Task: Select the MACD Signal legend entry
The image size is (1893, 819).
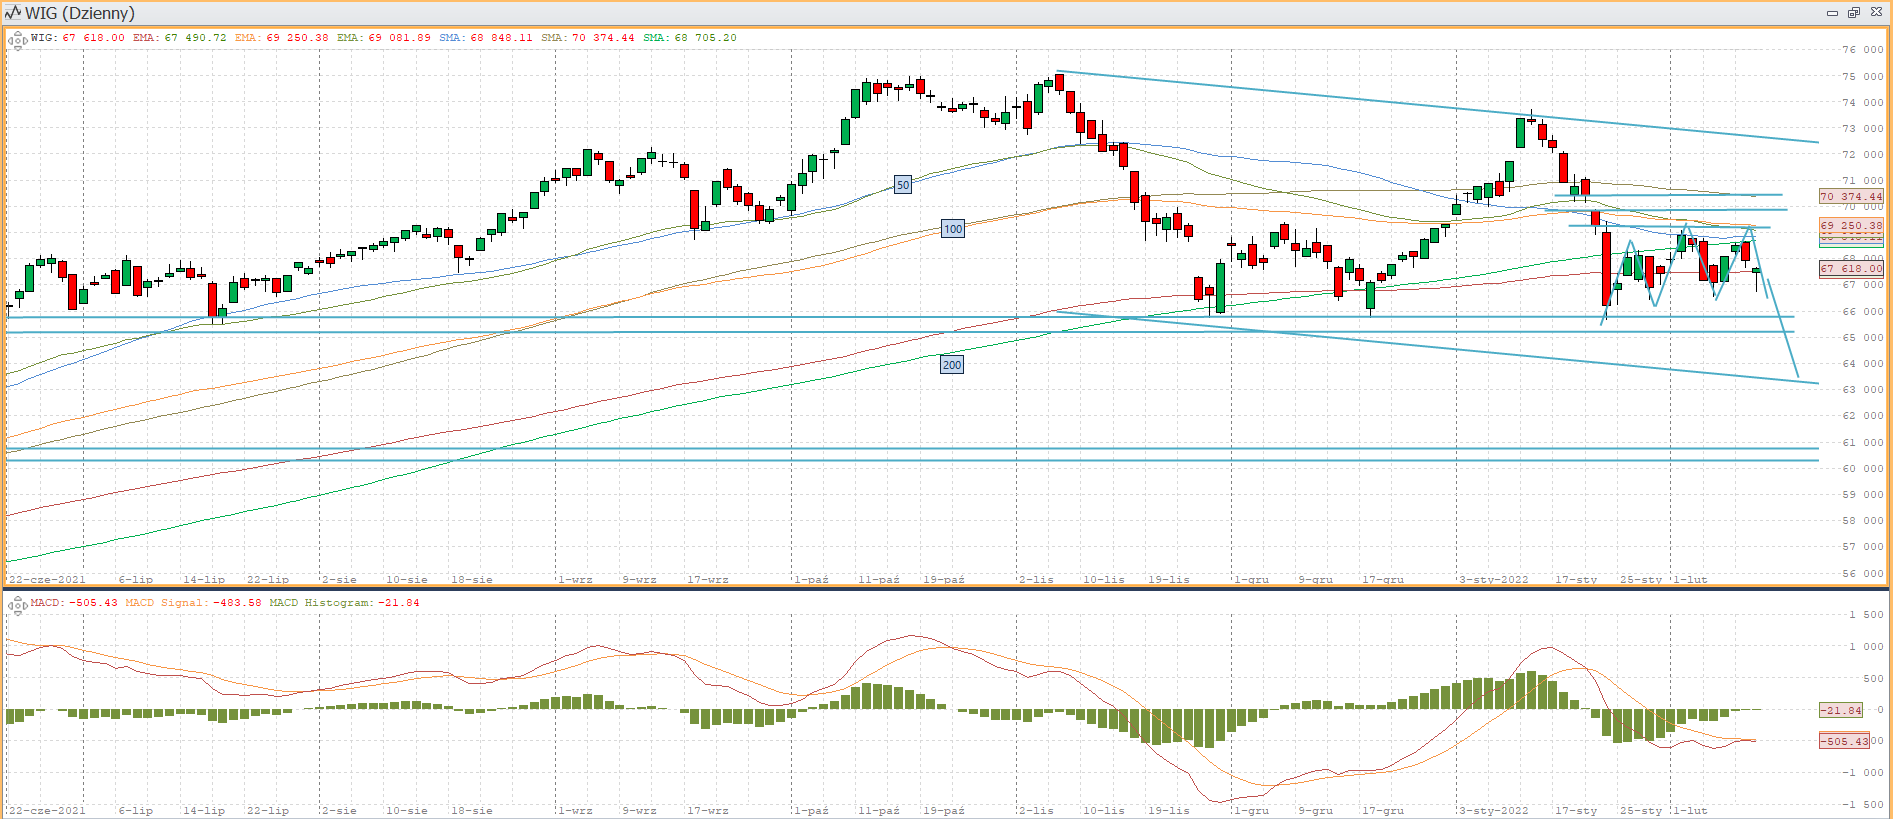Action: (x=193, y=603)
